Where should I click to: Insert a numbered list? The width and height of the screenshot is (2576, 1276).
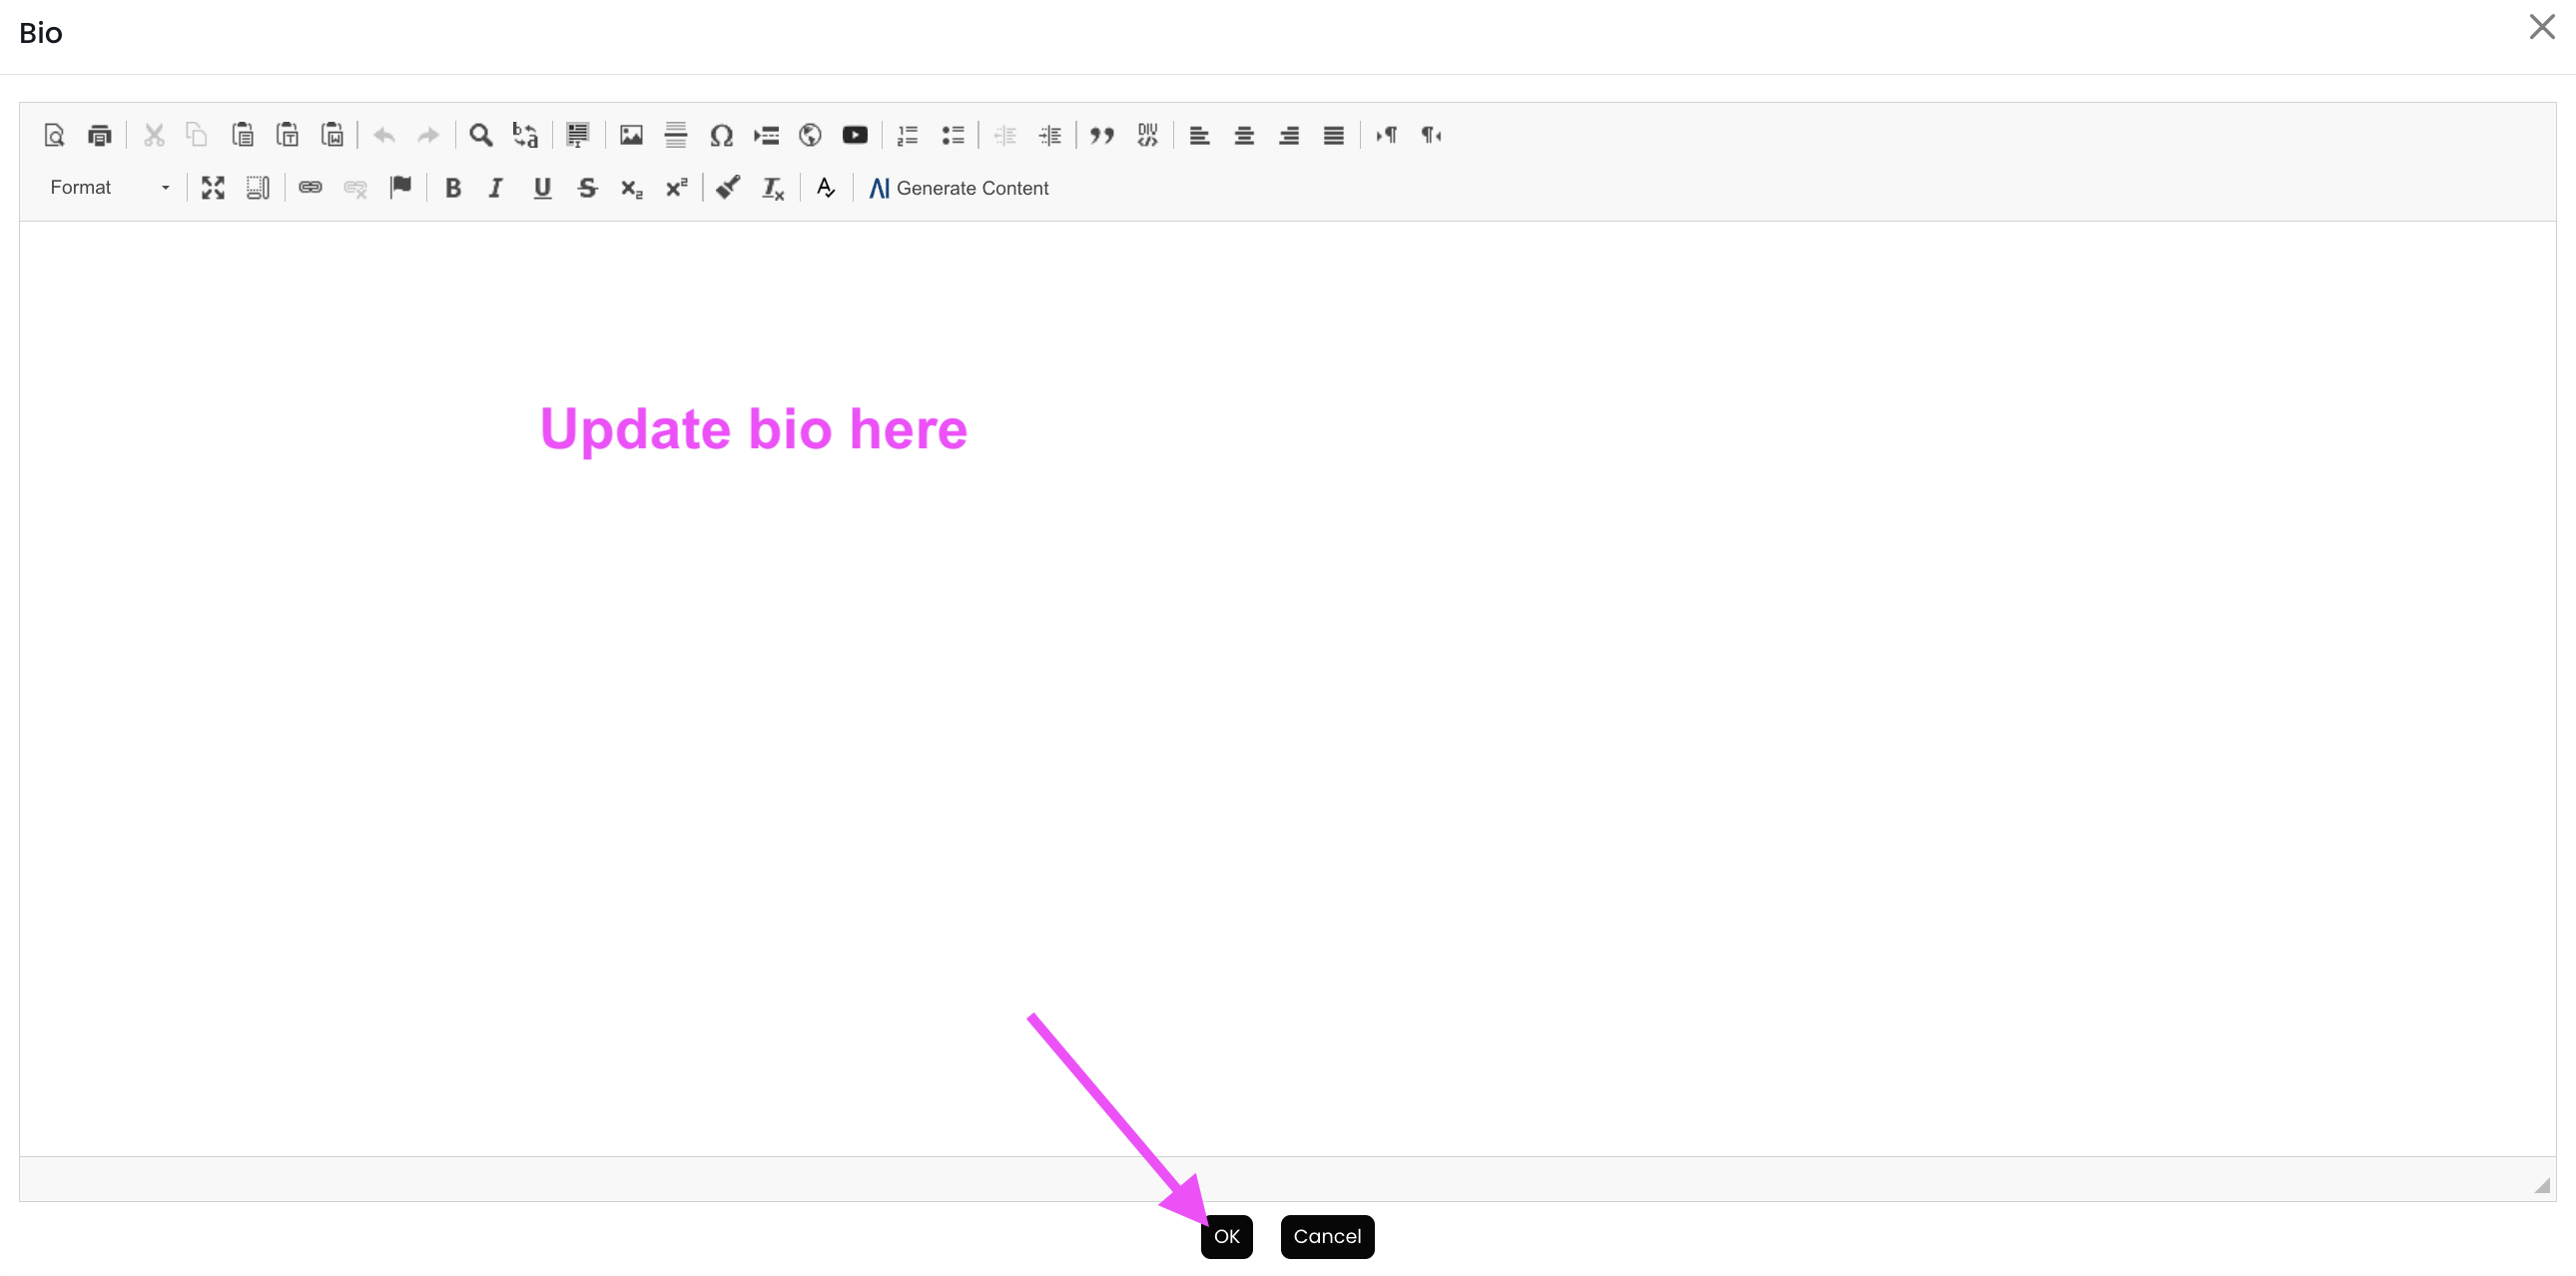tap(907, 135)
